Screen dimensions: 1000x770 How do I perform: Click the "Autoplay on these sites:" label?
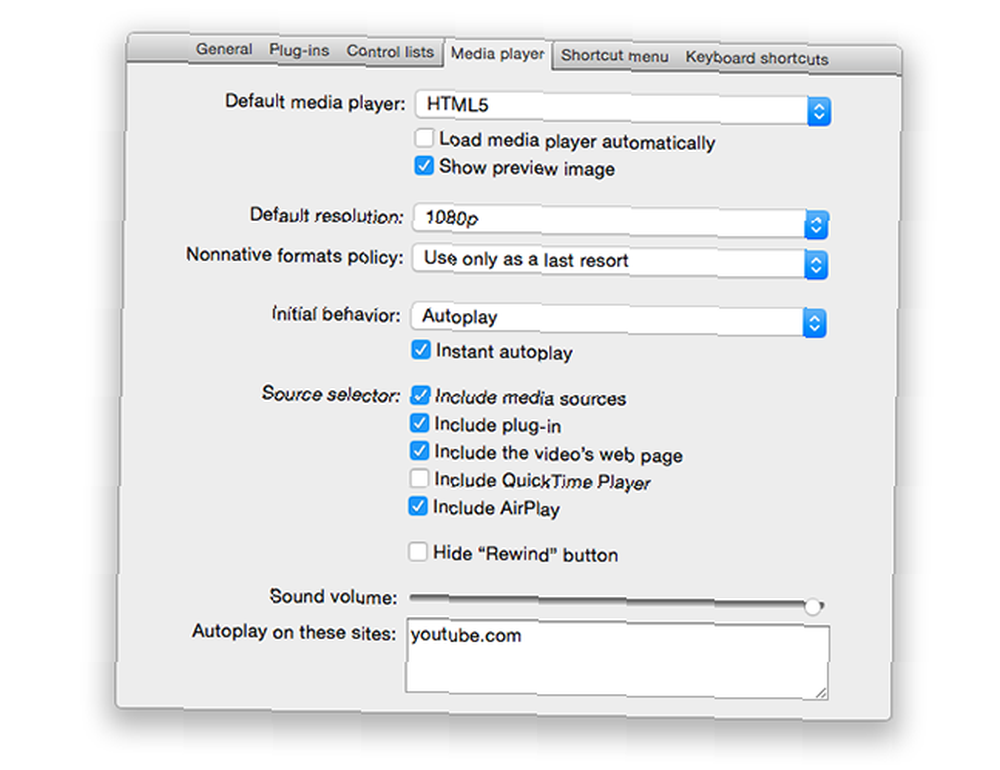294,632
